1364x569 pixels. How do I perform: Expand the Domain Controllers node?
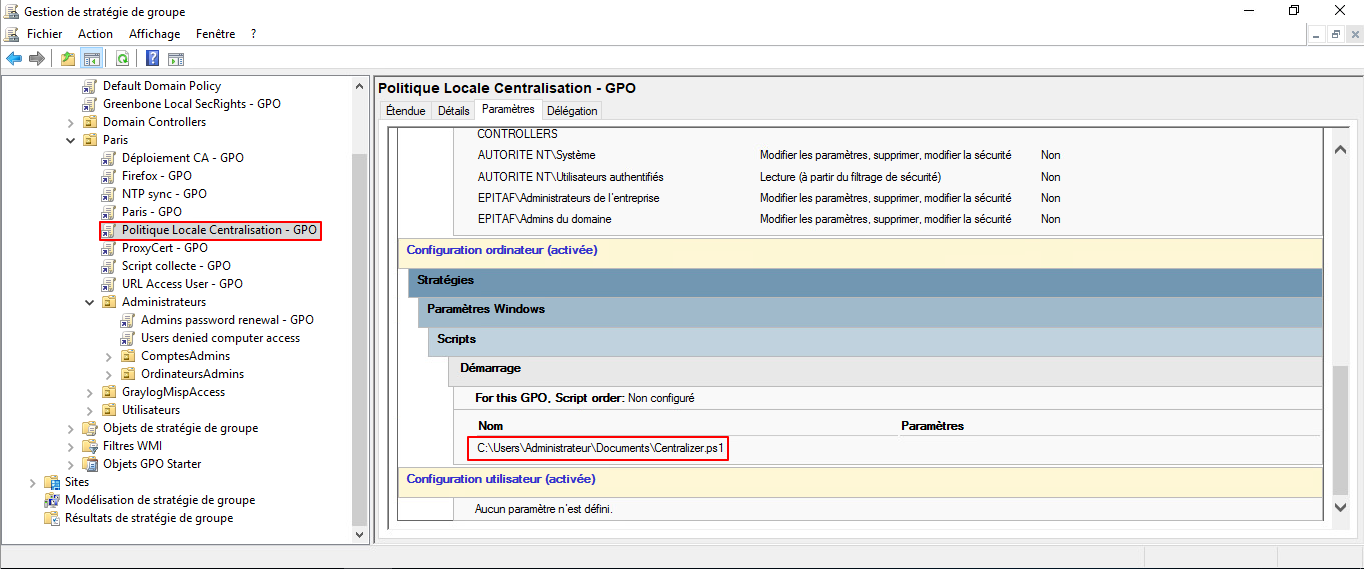coord(71,122)
